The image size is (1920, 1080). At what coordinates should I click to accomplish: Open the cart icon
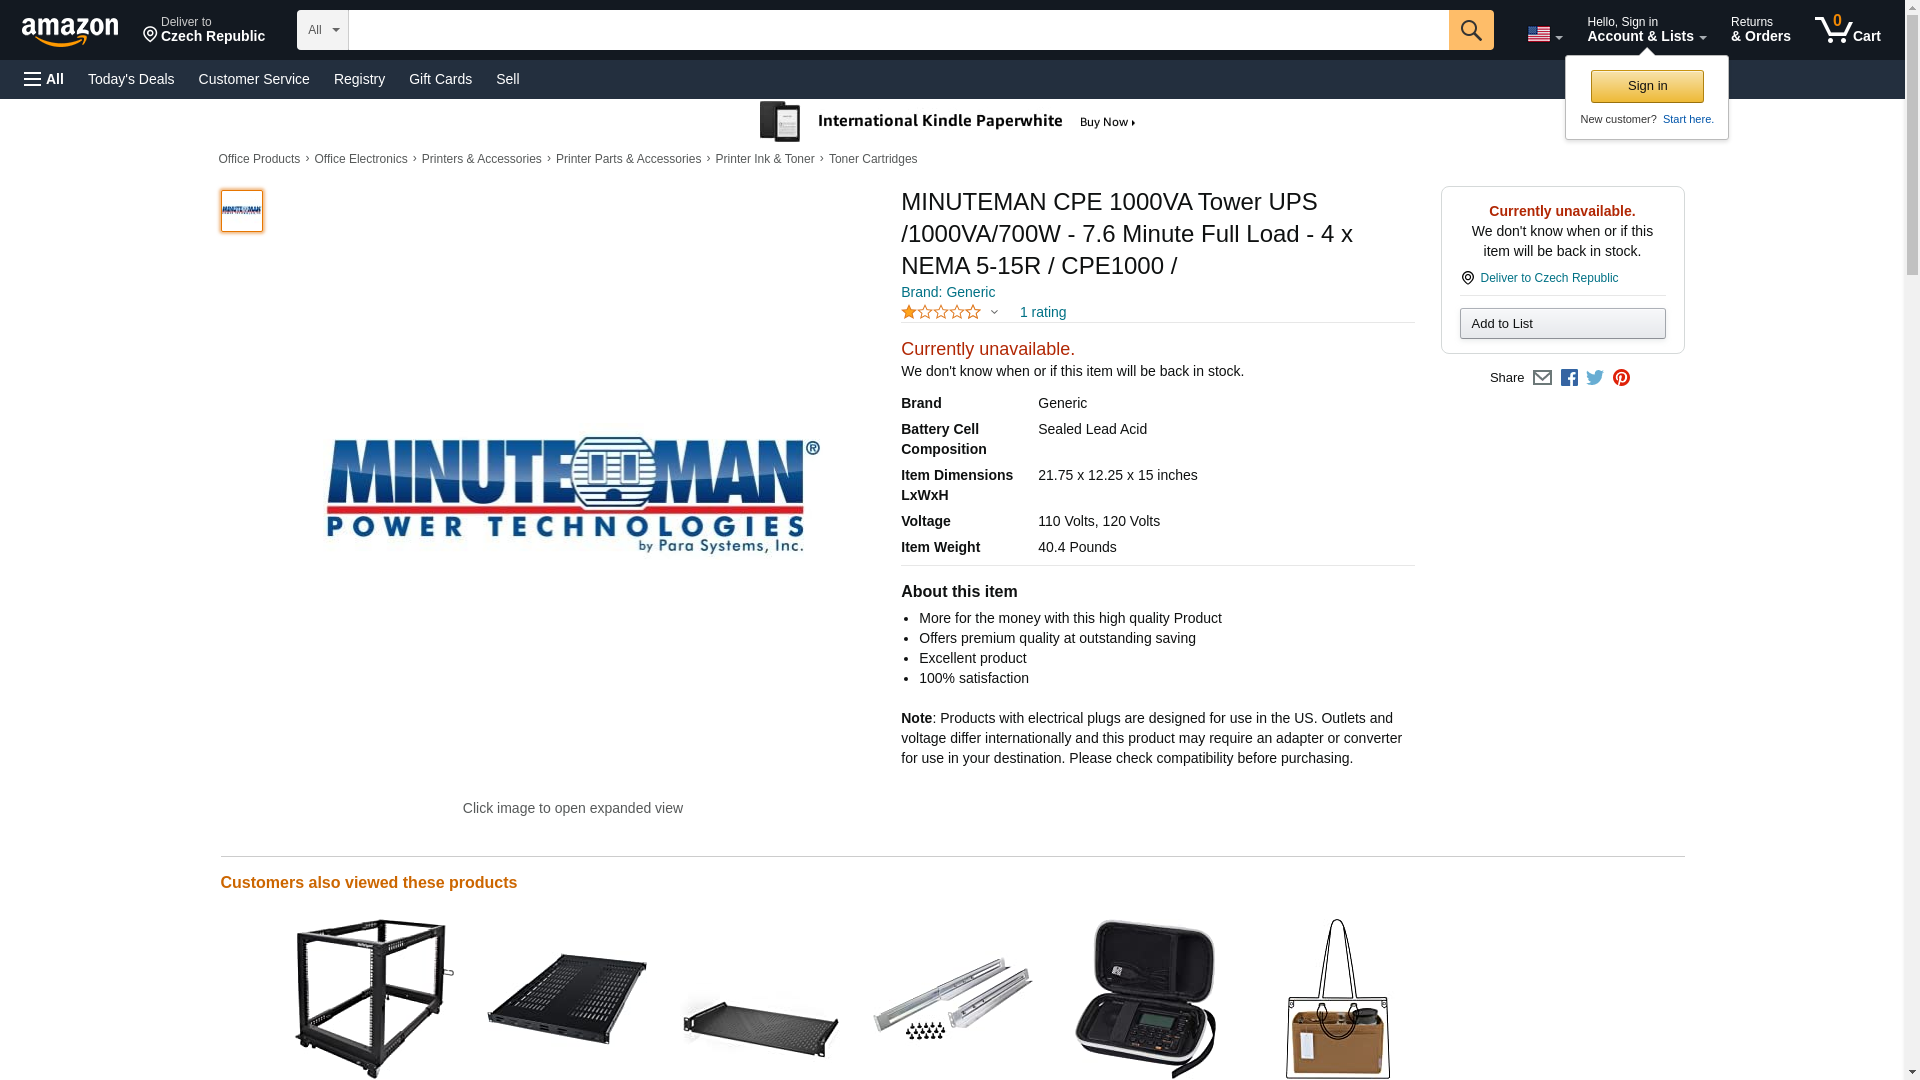1847,30
